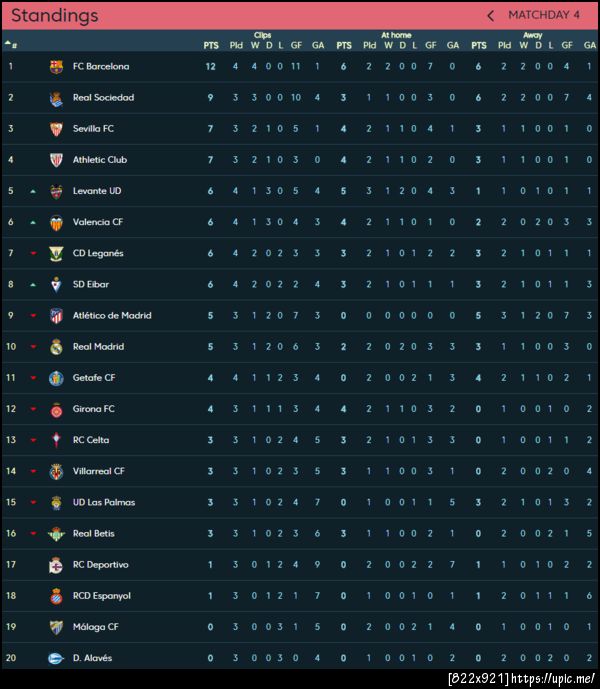Click the Athletic Club badge
600x689 pixels.
(56, 160)
